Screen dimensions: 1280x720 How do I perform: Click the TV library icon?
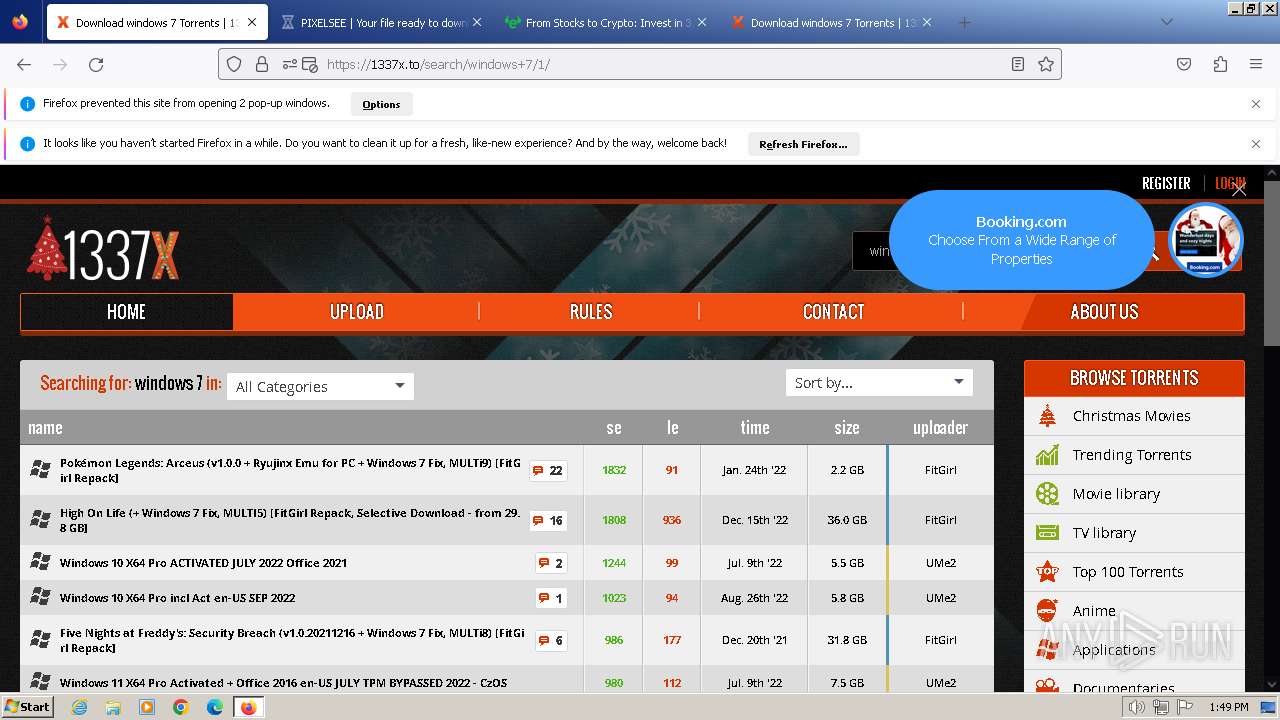pos(1047,533)
